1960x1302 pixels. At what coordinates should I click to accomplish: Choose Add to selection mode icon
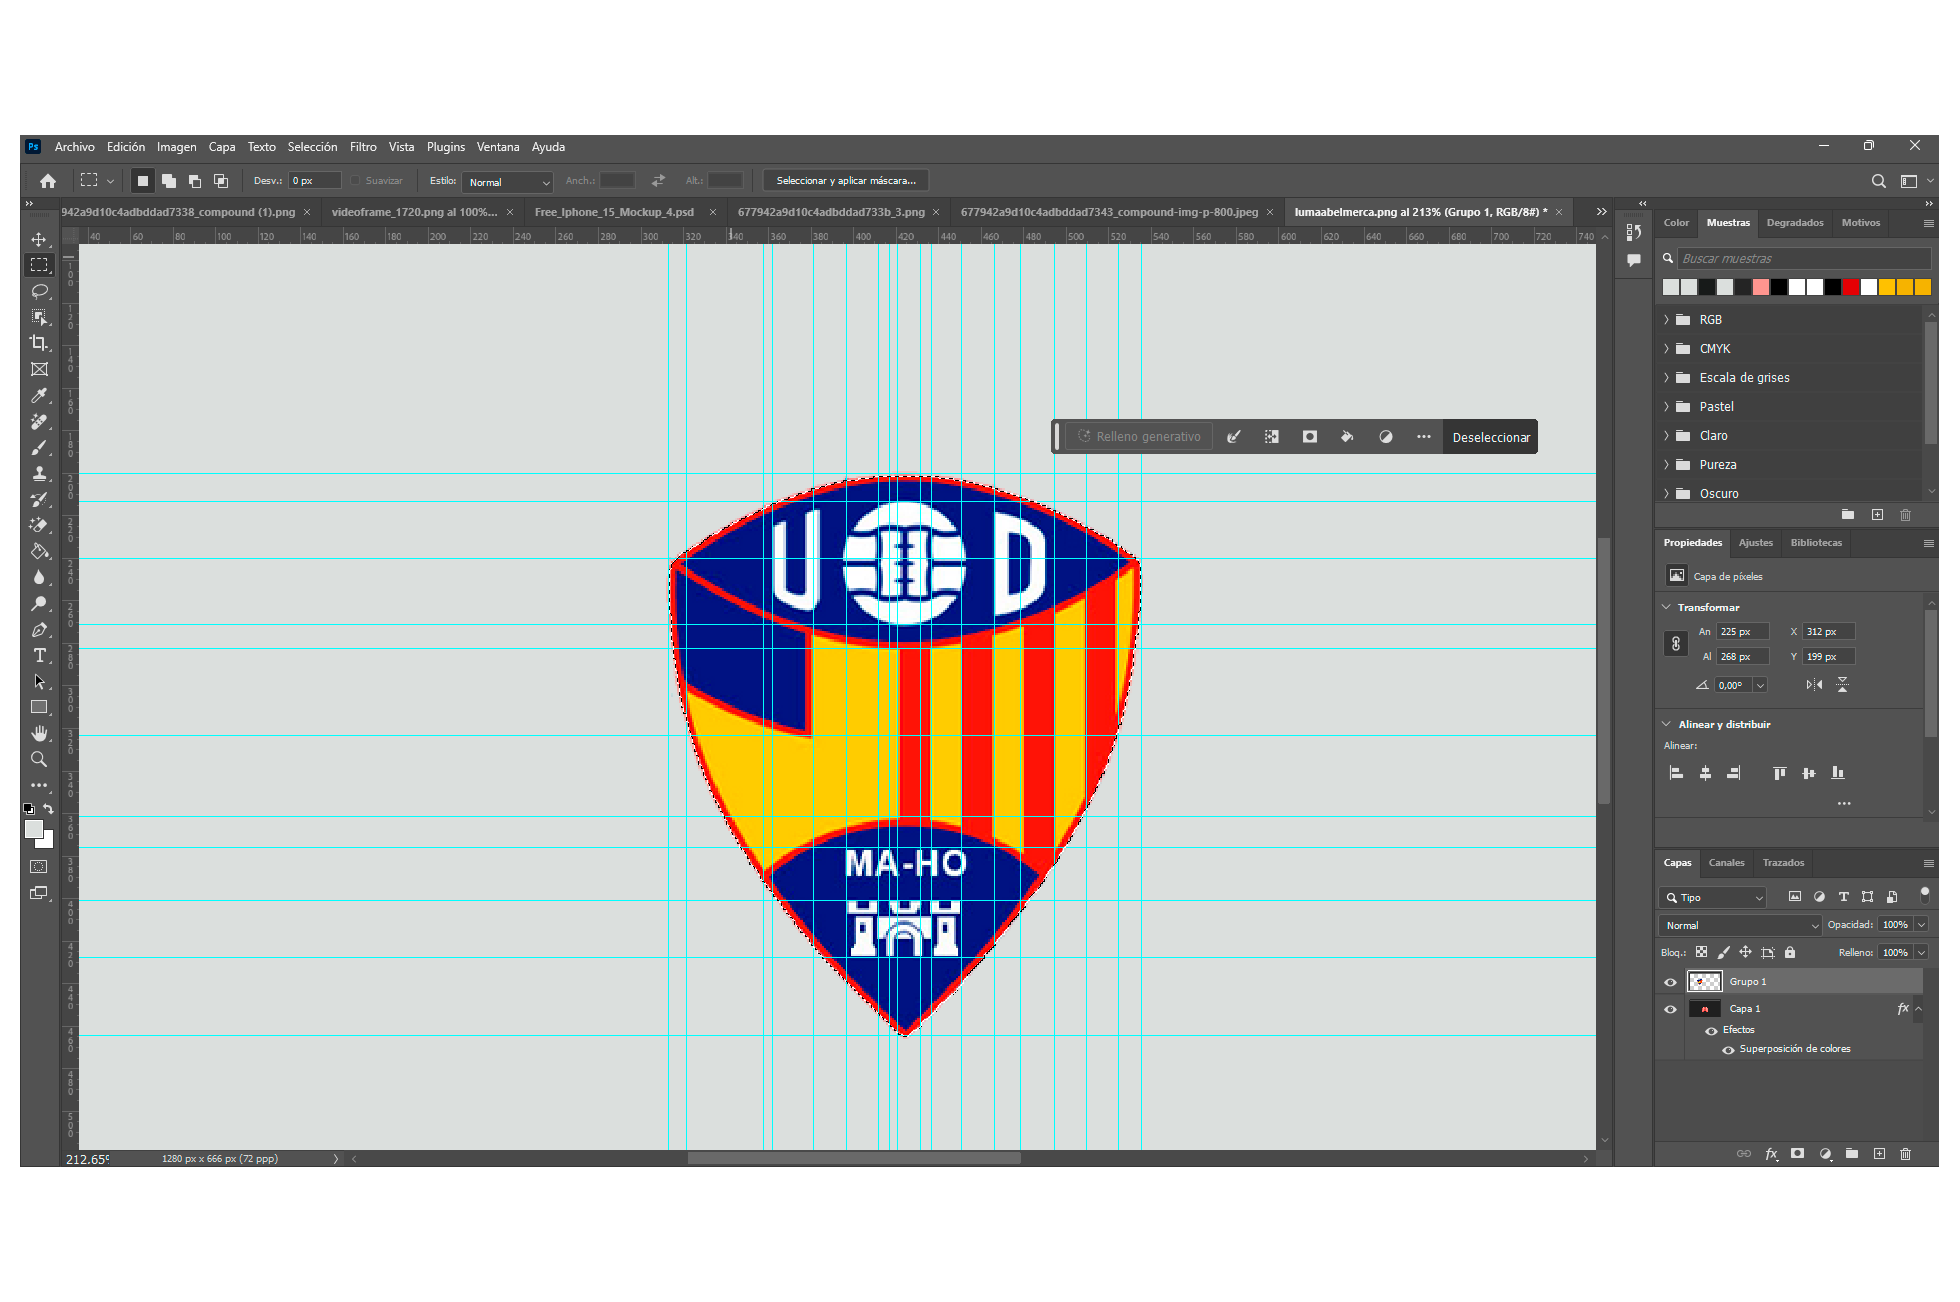coord(169,181)
